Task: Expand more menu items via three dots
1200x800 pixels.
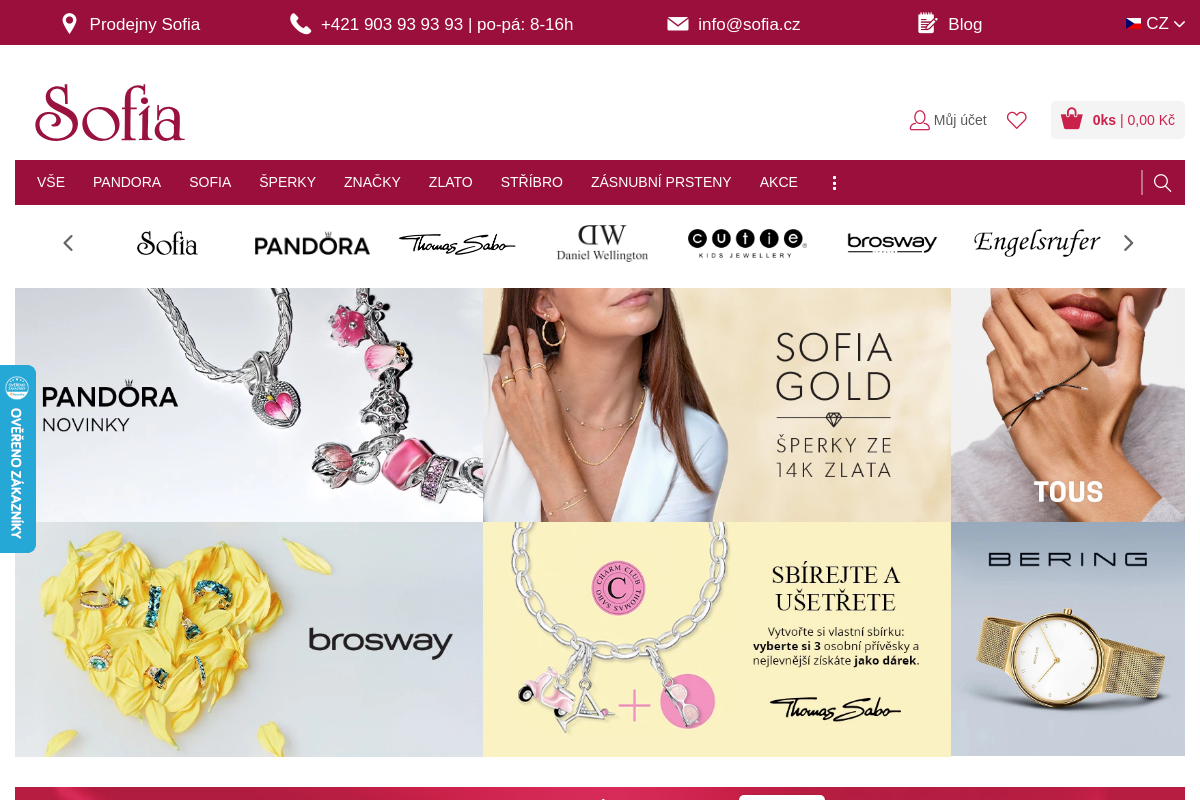Action: (x=834, y=183)
